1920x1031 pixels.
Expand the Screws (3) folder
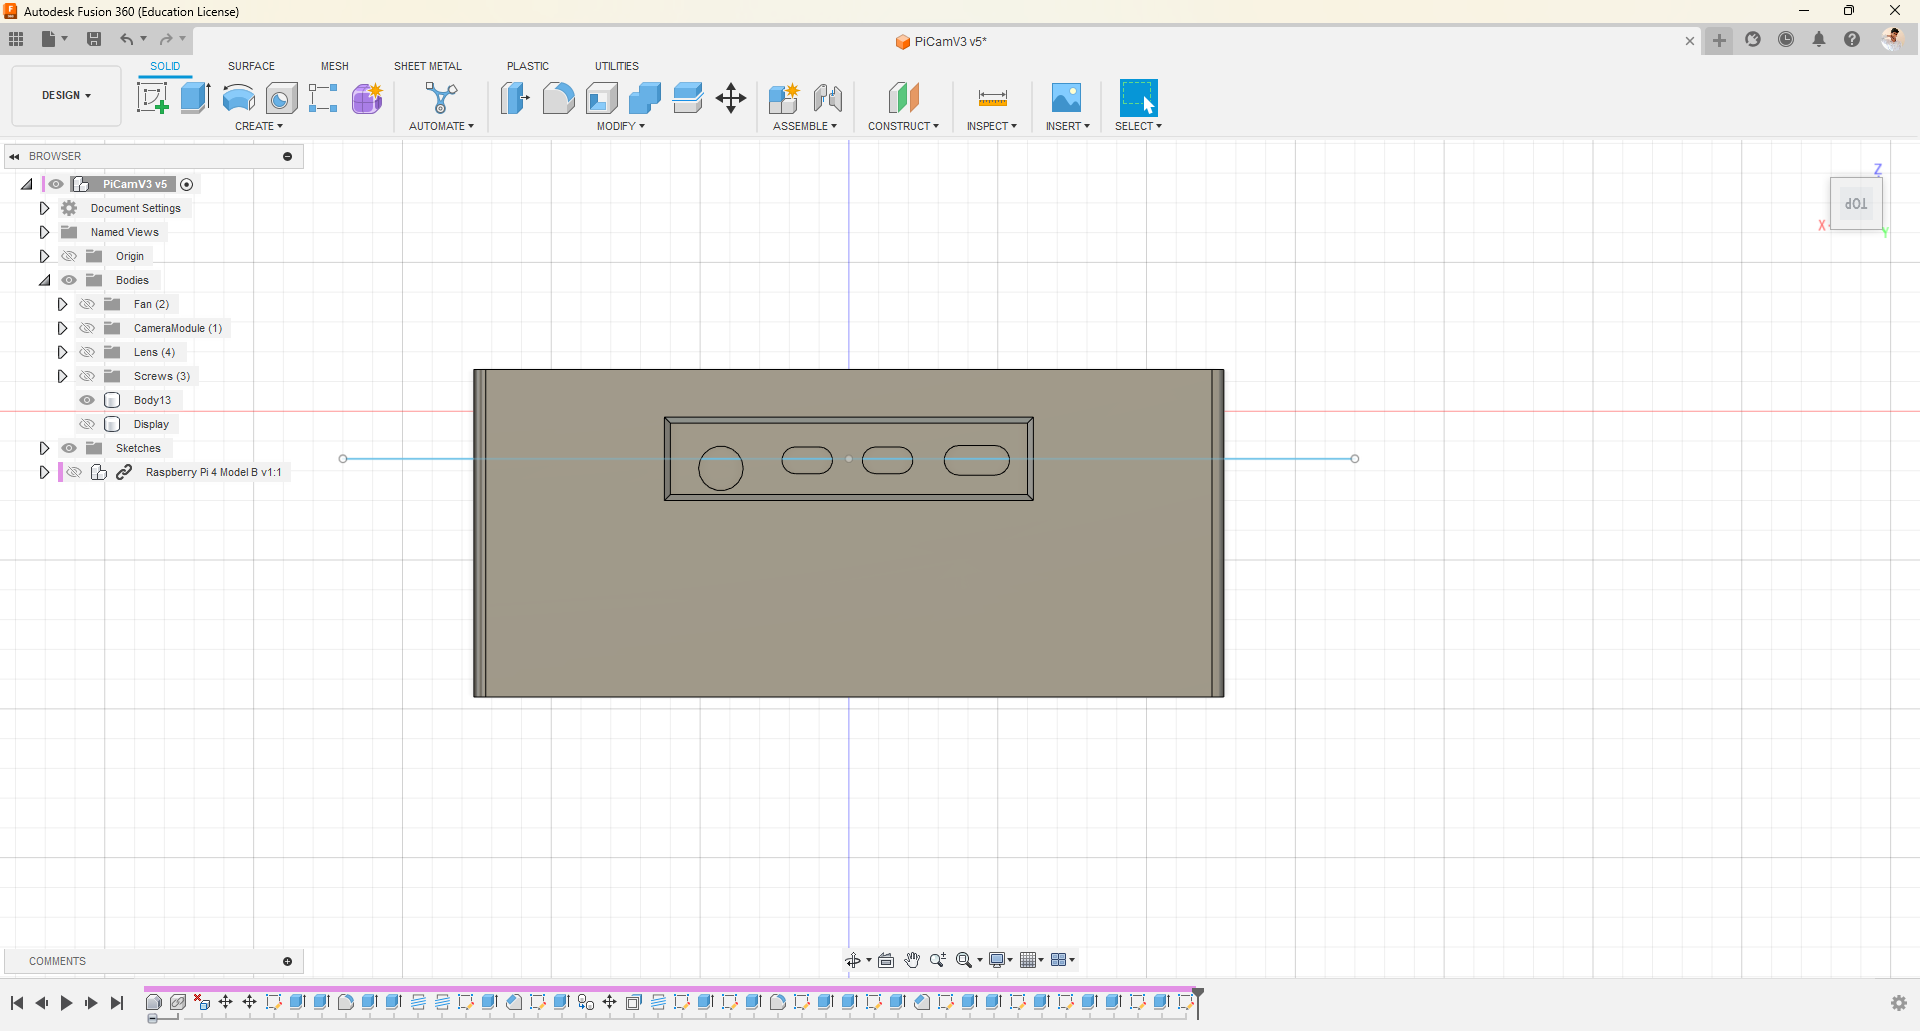coord(62,376)
